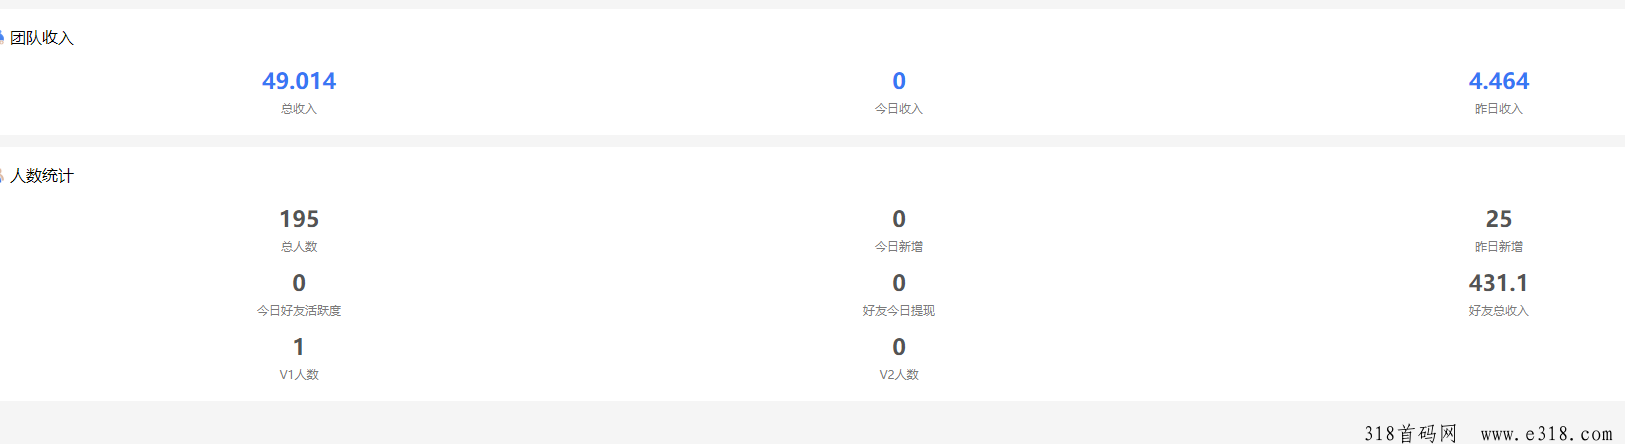Click the 昨日收入 label
Viewport: 1625px width, 444px height.
(1499, 109)
